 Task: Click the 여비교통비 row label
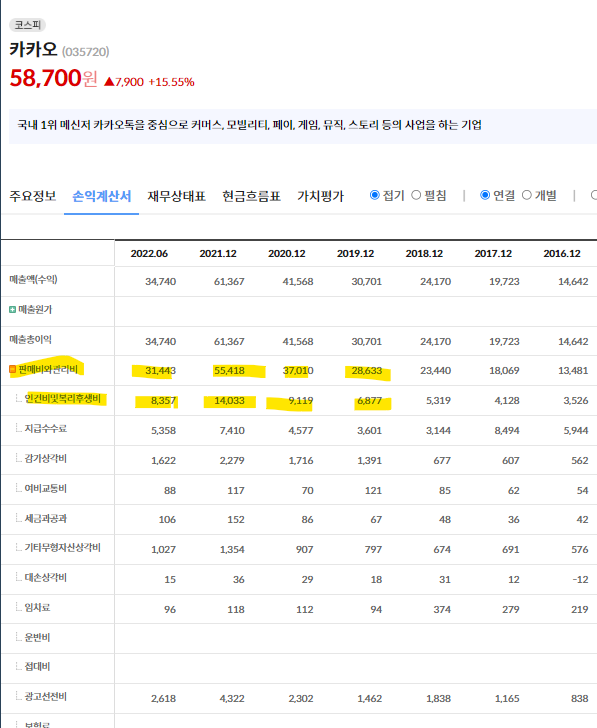[45, 489]
